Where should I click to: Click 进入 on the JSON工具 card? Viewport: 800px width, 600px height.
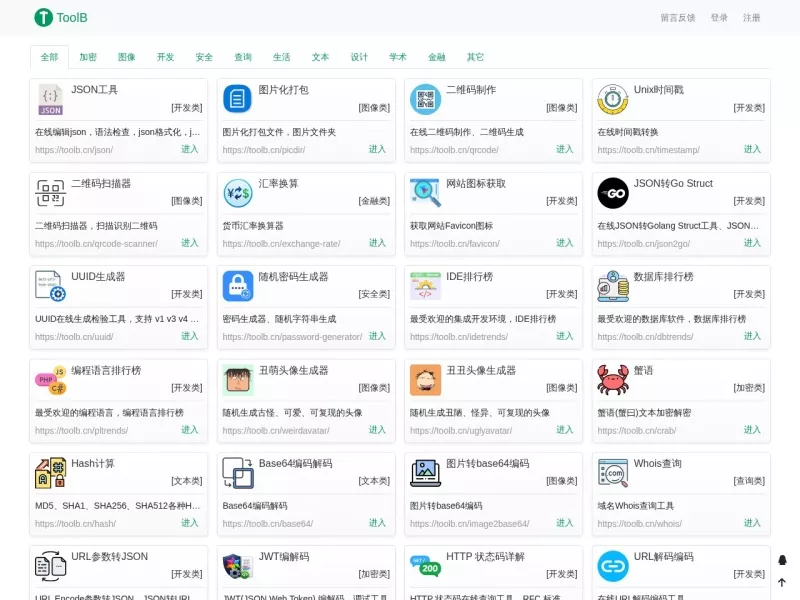(x=190, y=149)
